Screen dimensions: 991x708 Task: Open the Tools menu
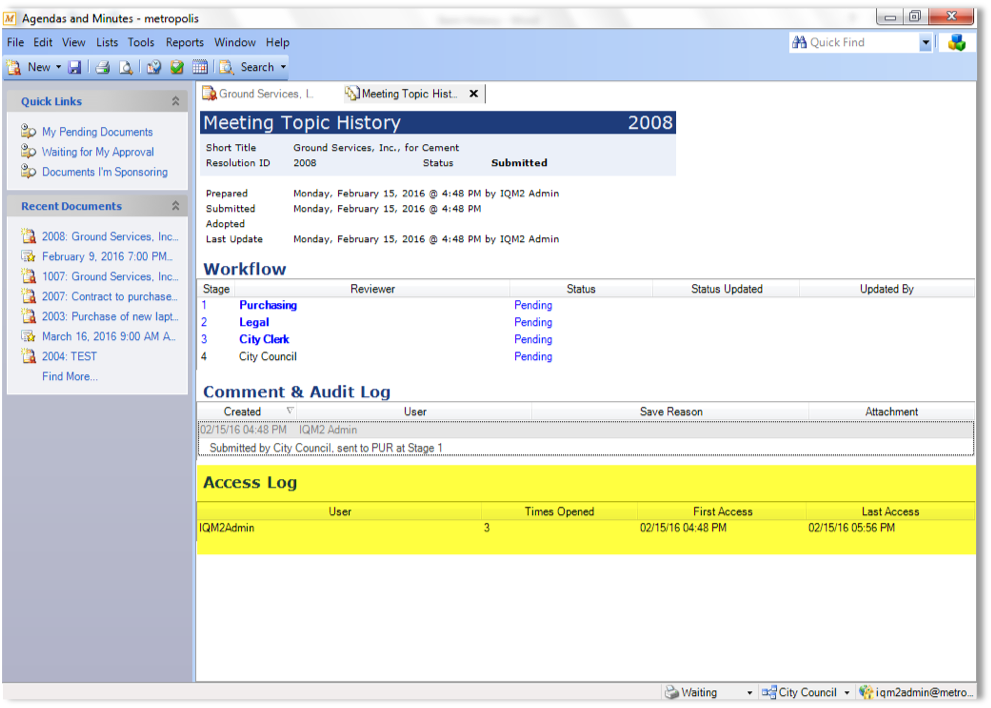[141, 42]
